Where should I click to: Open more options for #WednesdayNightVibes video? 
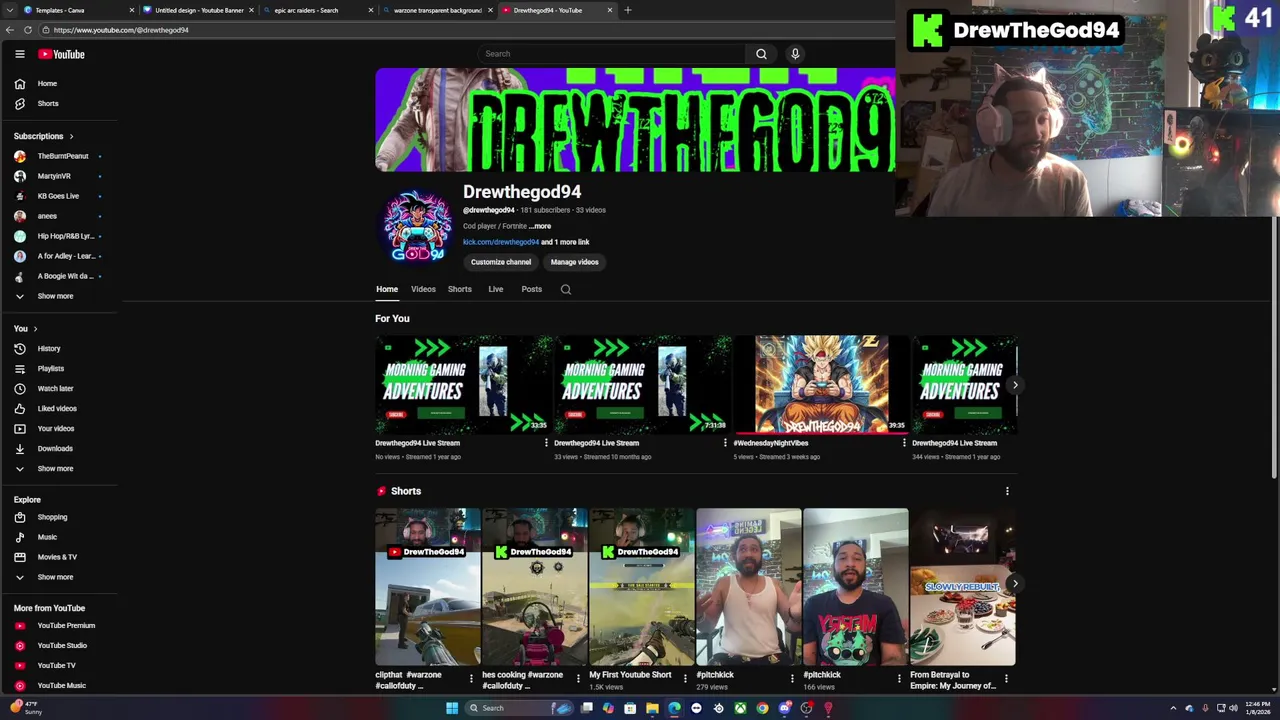pyautogui.click(x=904, y=443)
